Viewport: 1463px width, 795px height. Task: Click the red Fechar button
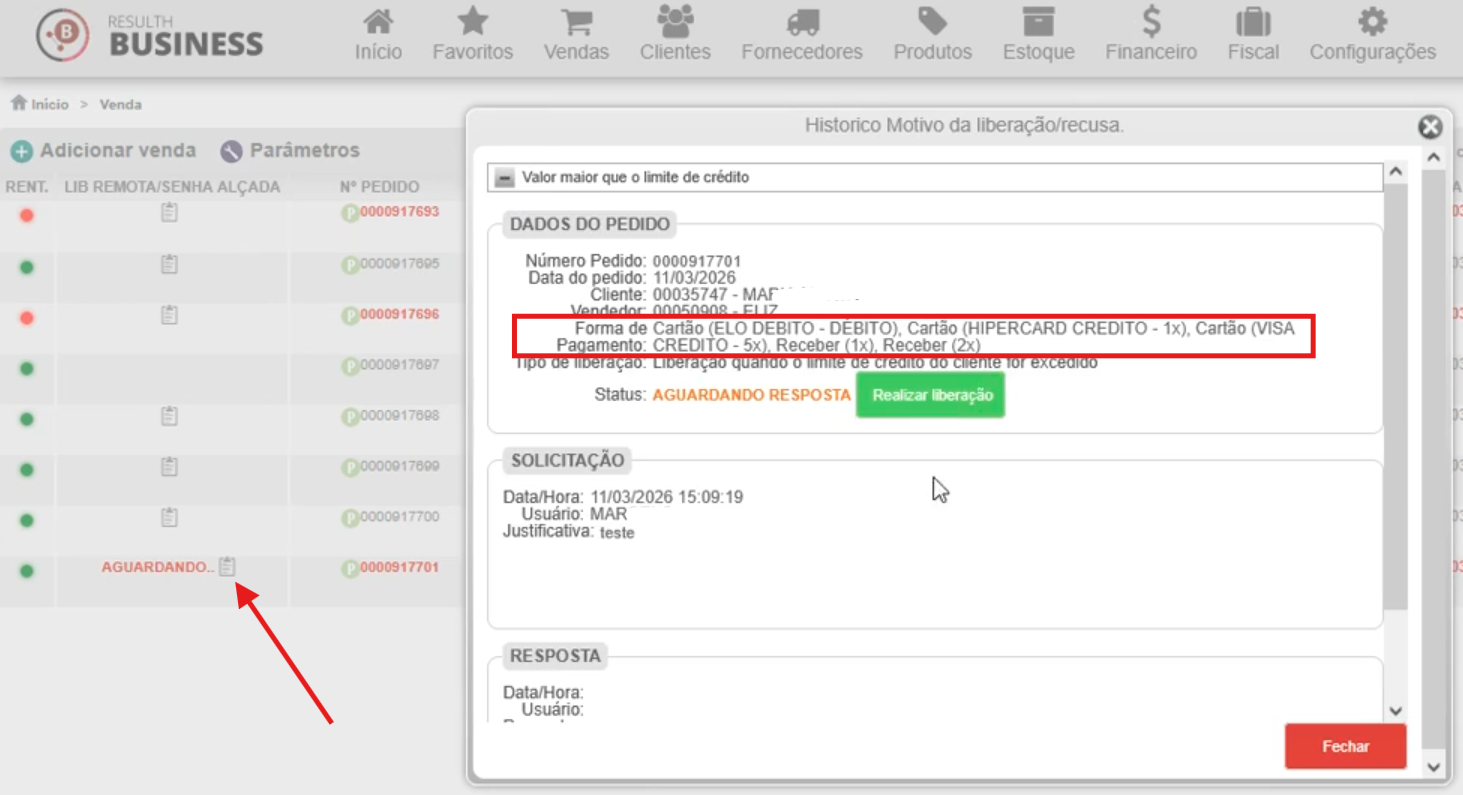pyautogui.click(x=1345, y=746)
